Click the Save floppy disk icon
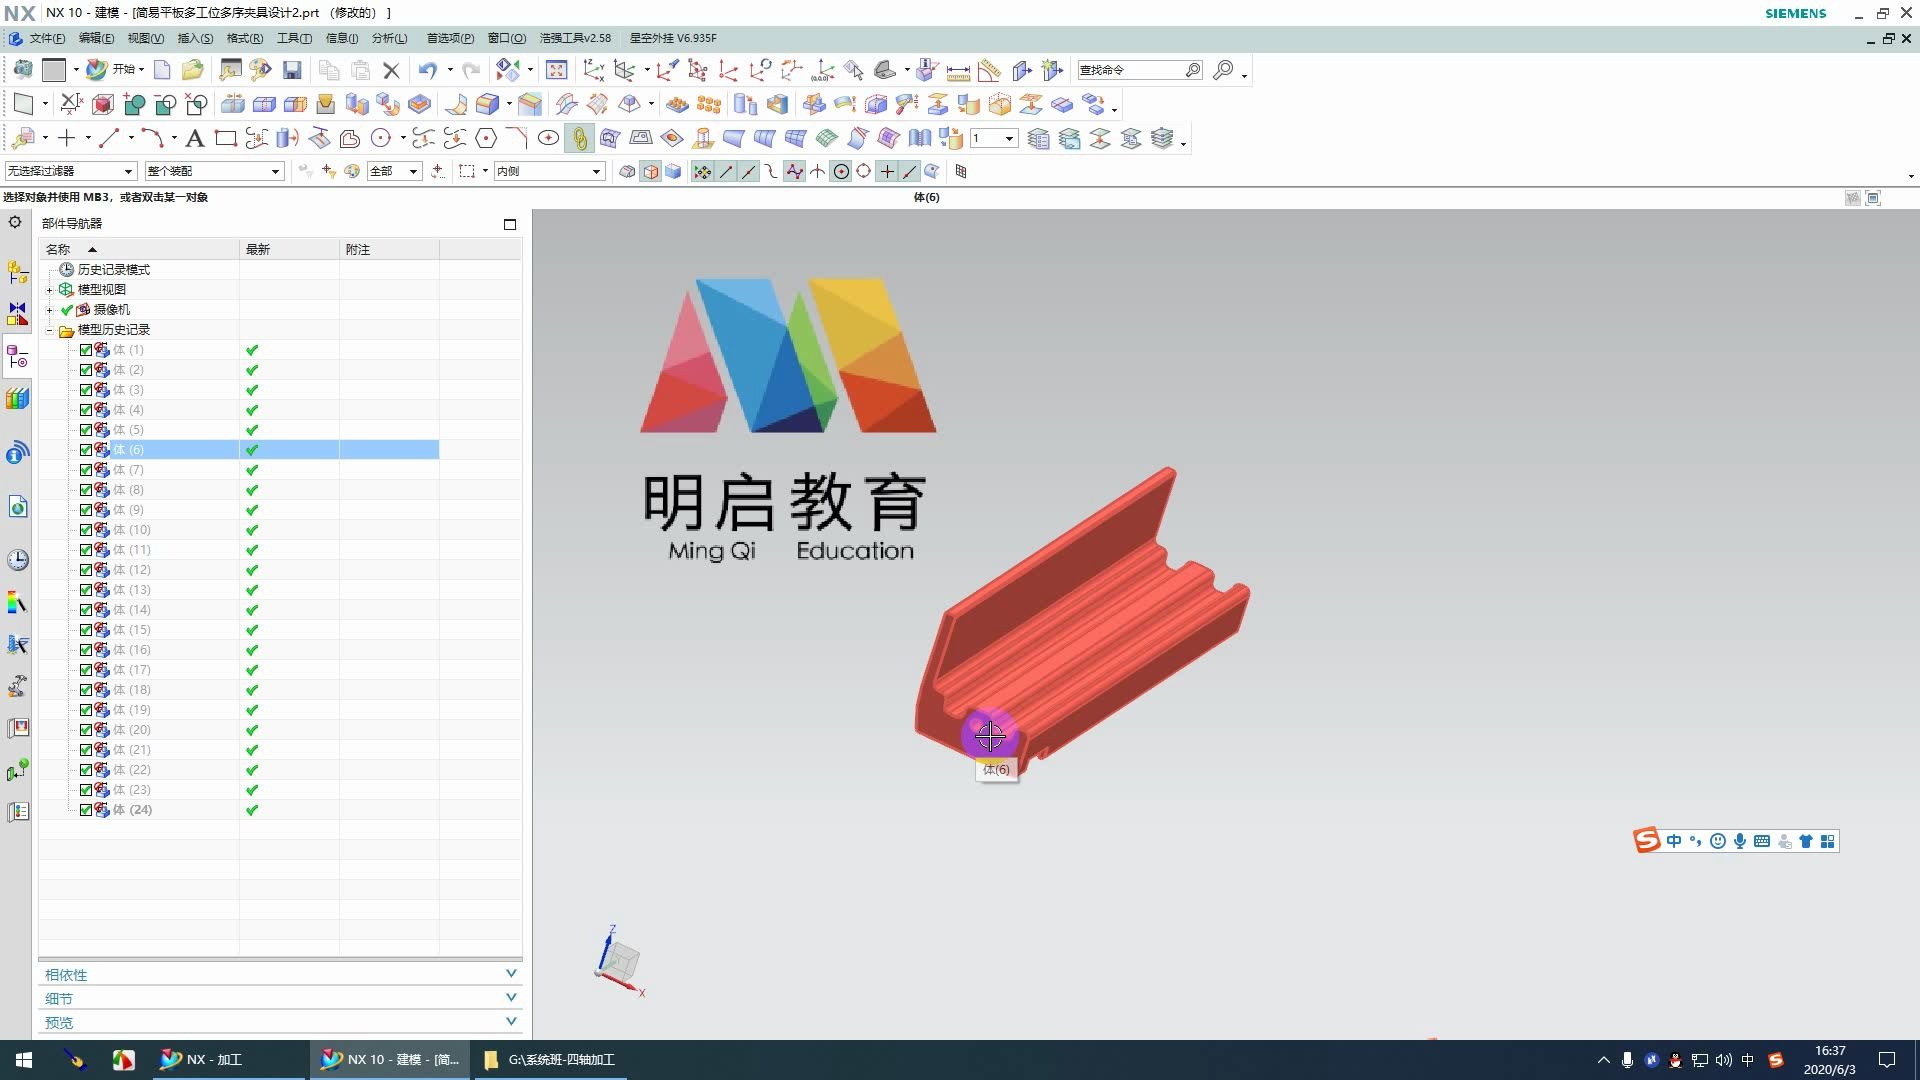1920x1080 pixels. [292, 70]
